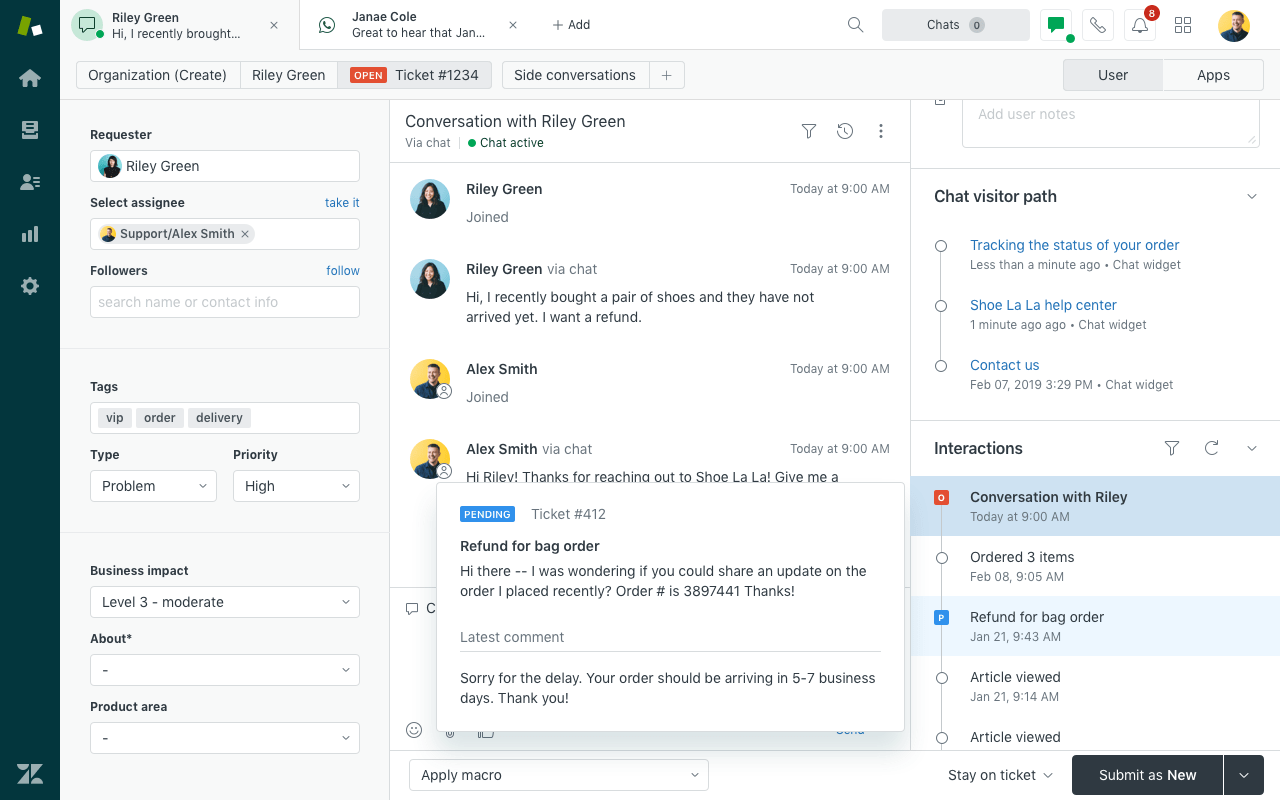Image resolution: width=1280 pixels, height=800 pixels.
Task: Click the Chats counter button
Action: (x=956, y=25)
